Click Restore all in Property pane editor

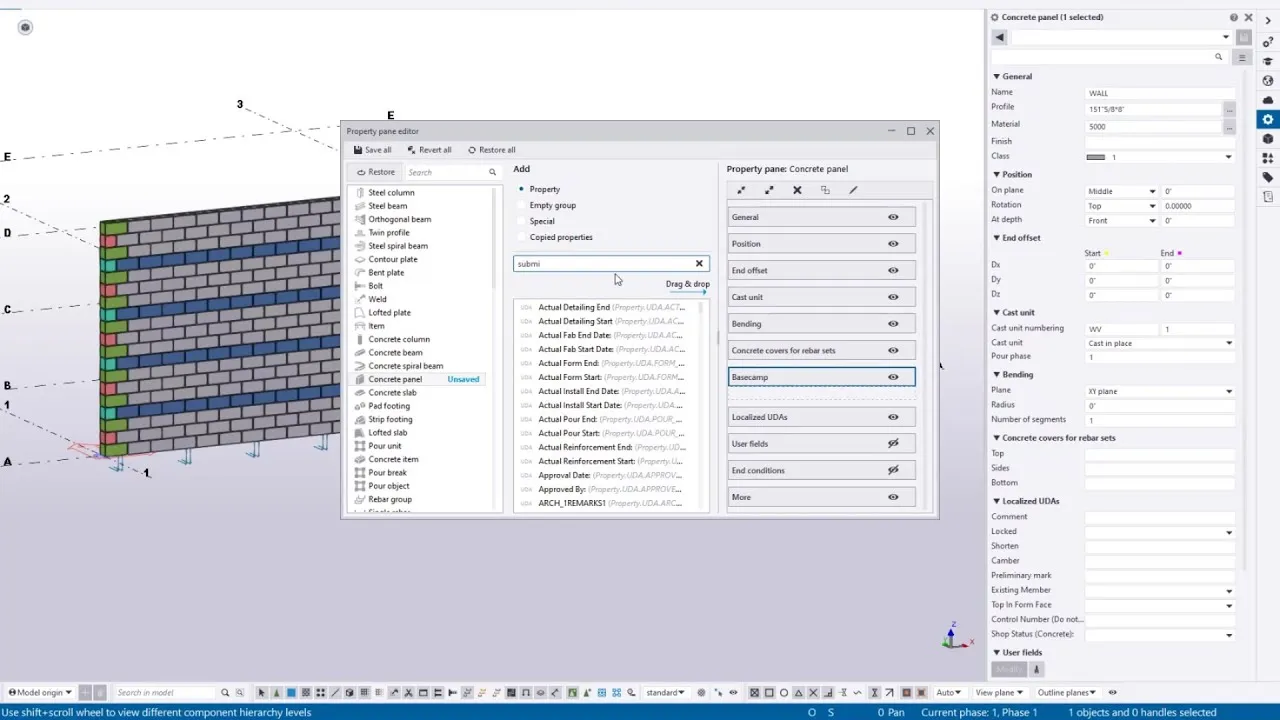[491, 150]
